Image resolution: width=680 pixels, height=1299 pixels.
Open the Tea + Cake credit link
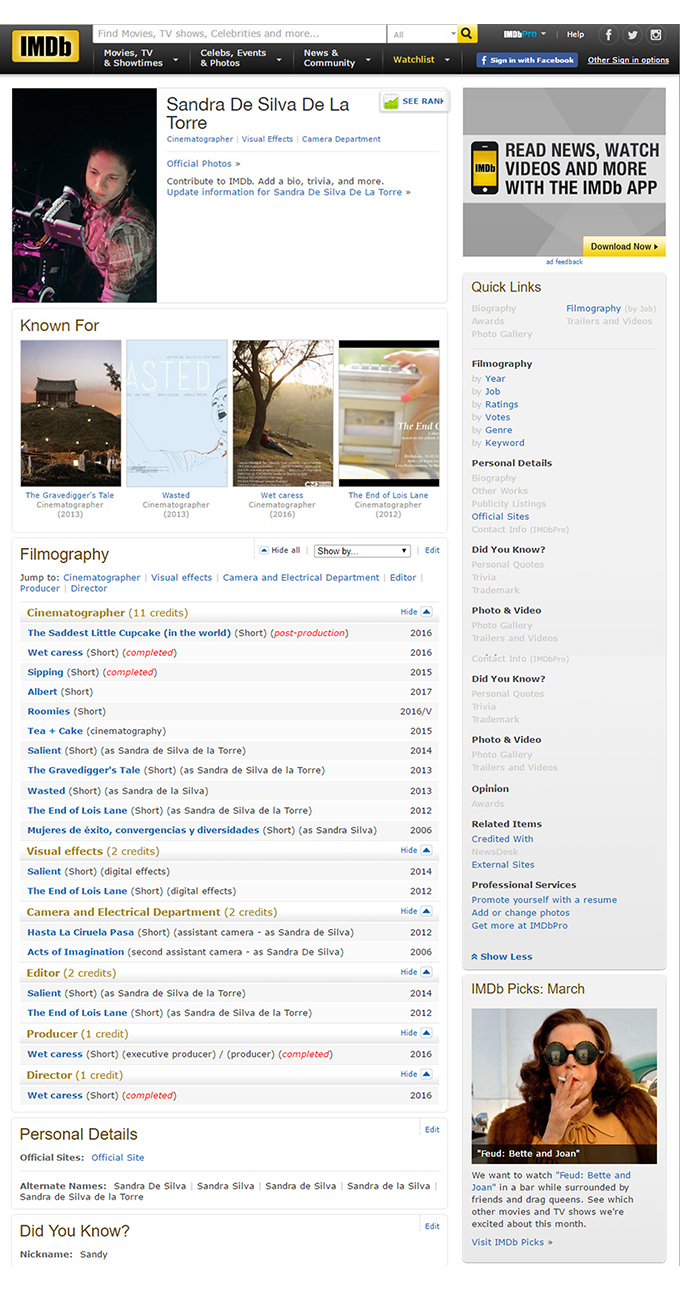click(55, 731)
